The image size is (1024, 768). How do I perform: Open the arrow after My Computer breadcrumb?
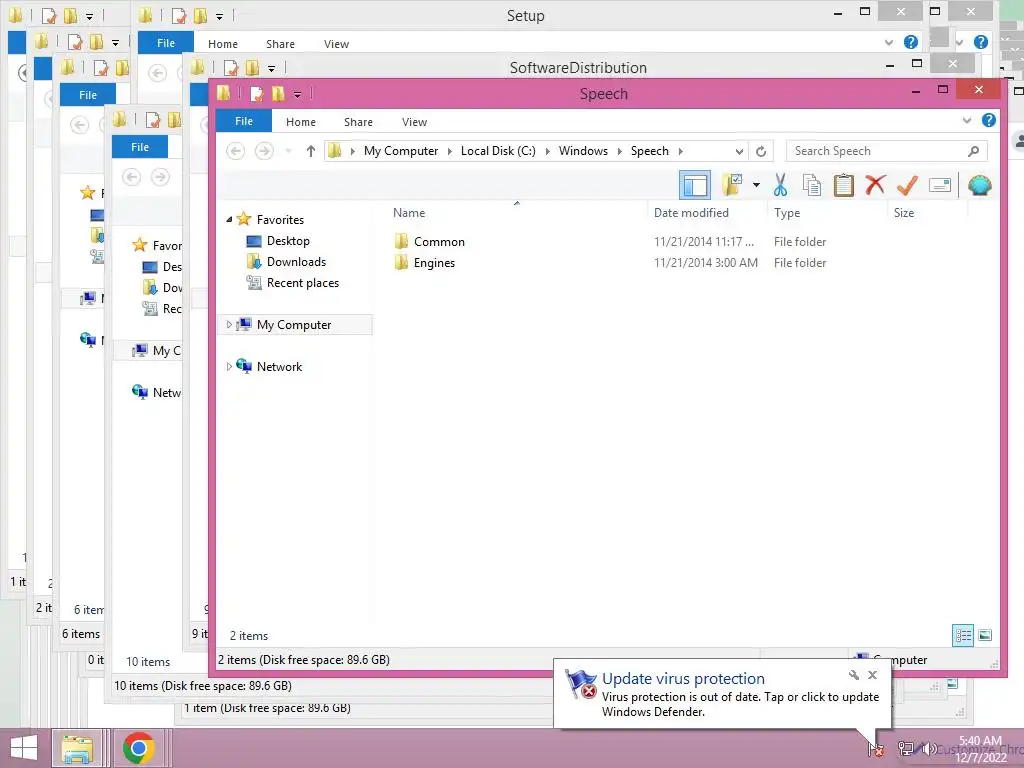449,152
